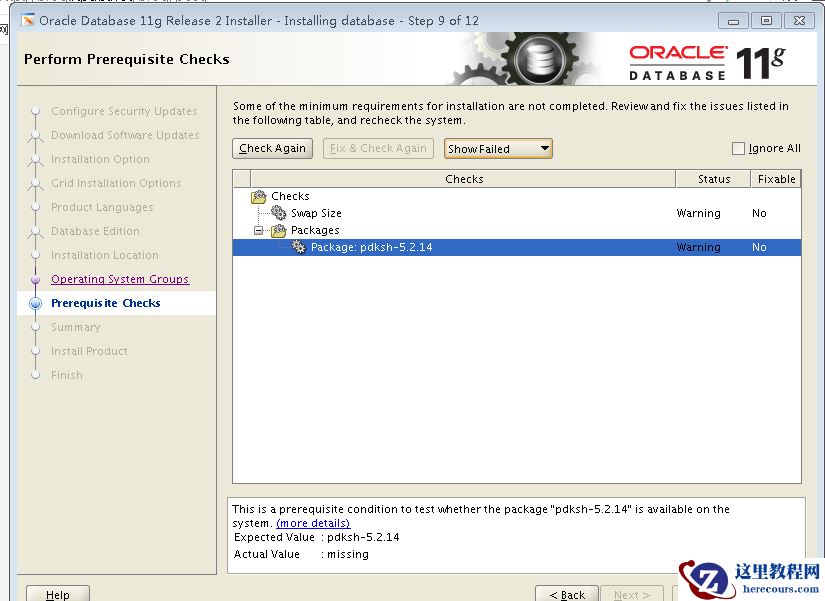The height and width of the screenshot is (601, 825).
Task: Select the Configure Security Updates step
Action: click(124, 111)
